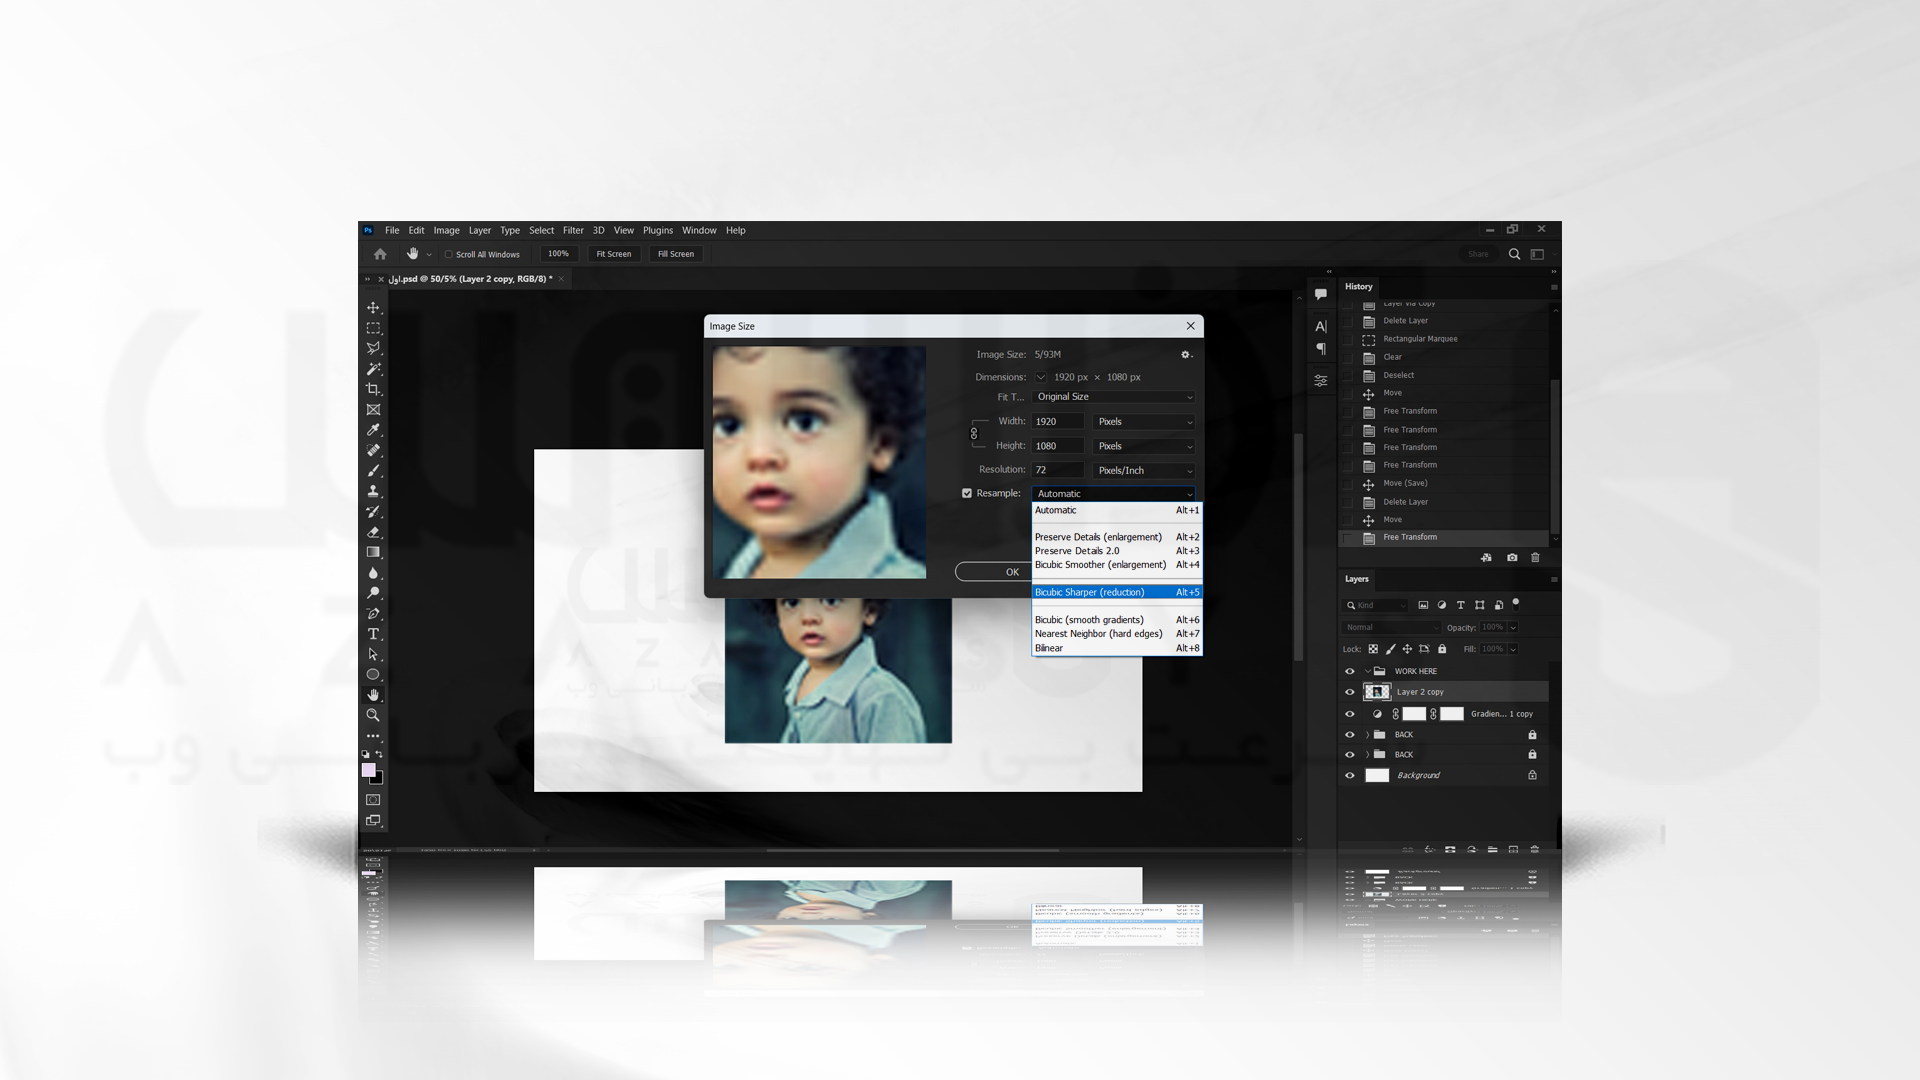The width and height of the screenshot is (1920, 1080).
Task: Uncheck the Resample checkbox
Action: (967, 493)
